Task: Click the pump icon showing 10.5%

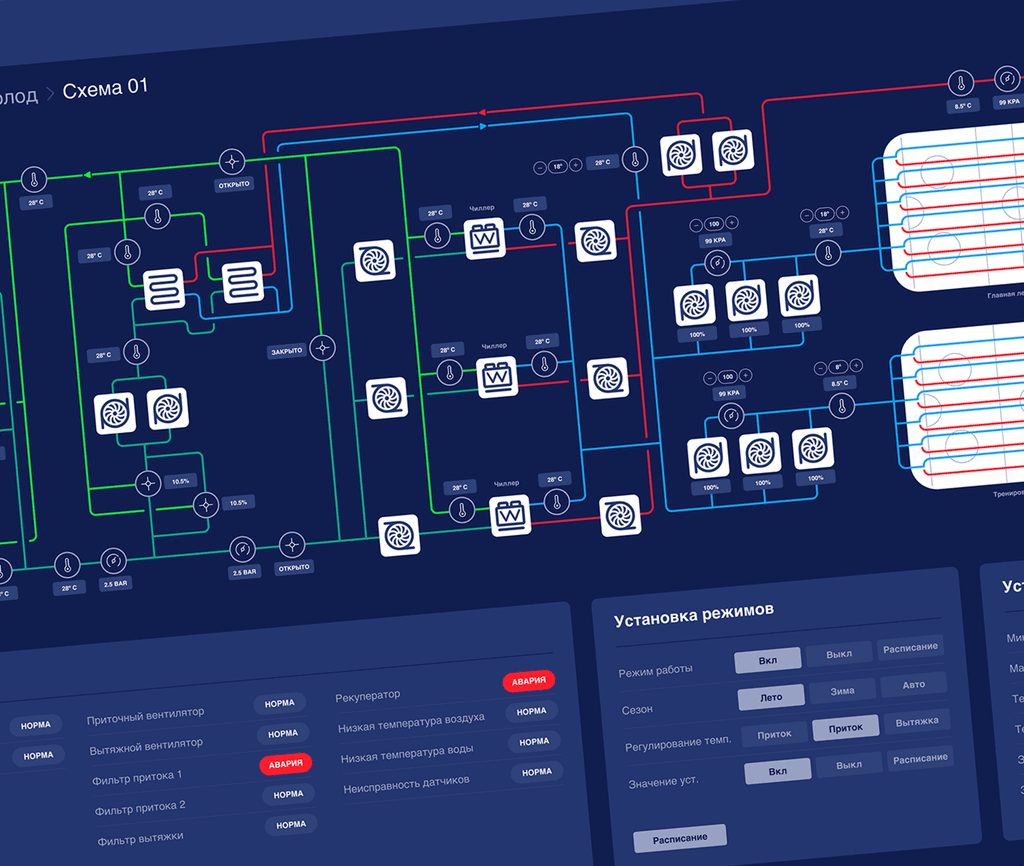Action: pyautogui.click(x=148, y=483)
